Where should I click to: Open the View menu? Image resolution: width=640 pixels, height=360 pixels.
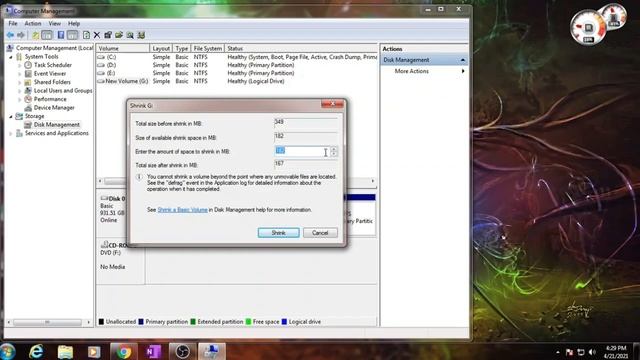tap(54, 24)
